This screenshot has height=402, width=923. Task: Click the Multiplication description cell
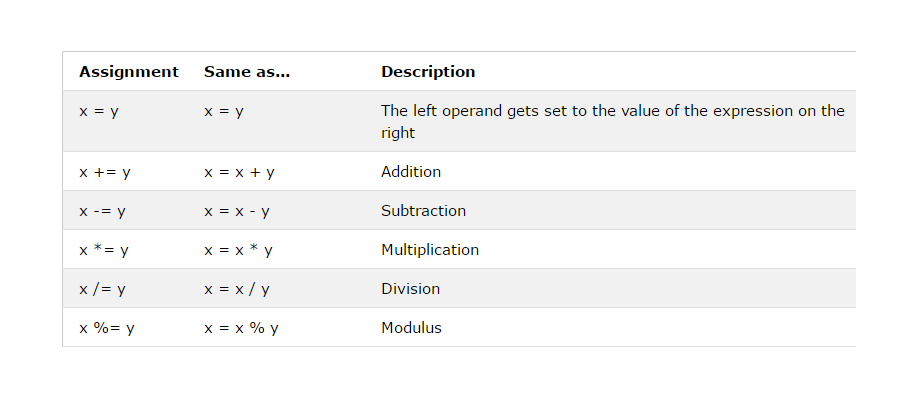pyautogui.click(x=430, y=250)
